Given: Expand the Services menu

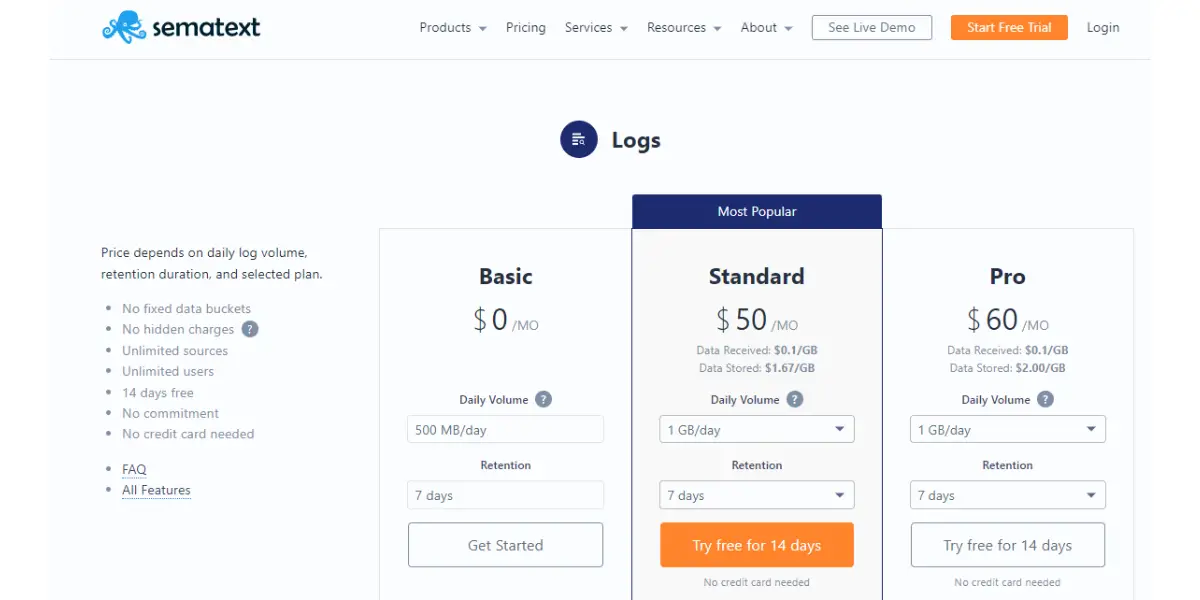Looking at the screenshot, I should [596, 27].
